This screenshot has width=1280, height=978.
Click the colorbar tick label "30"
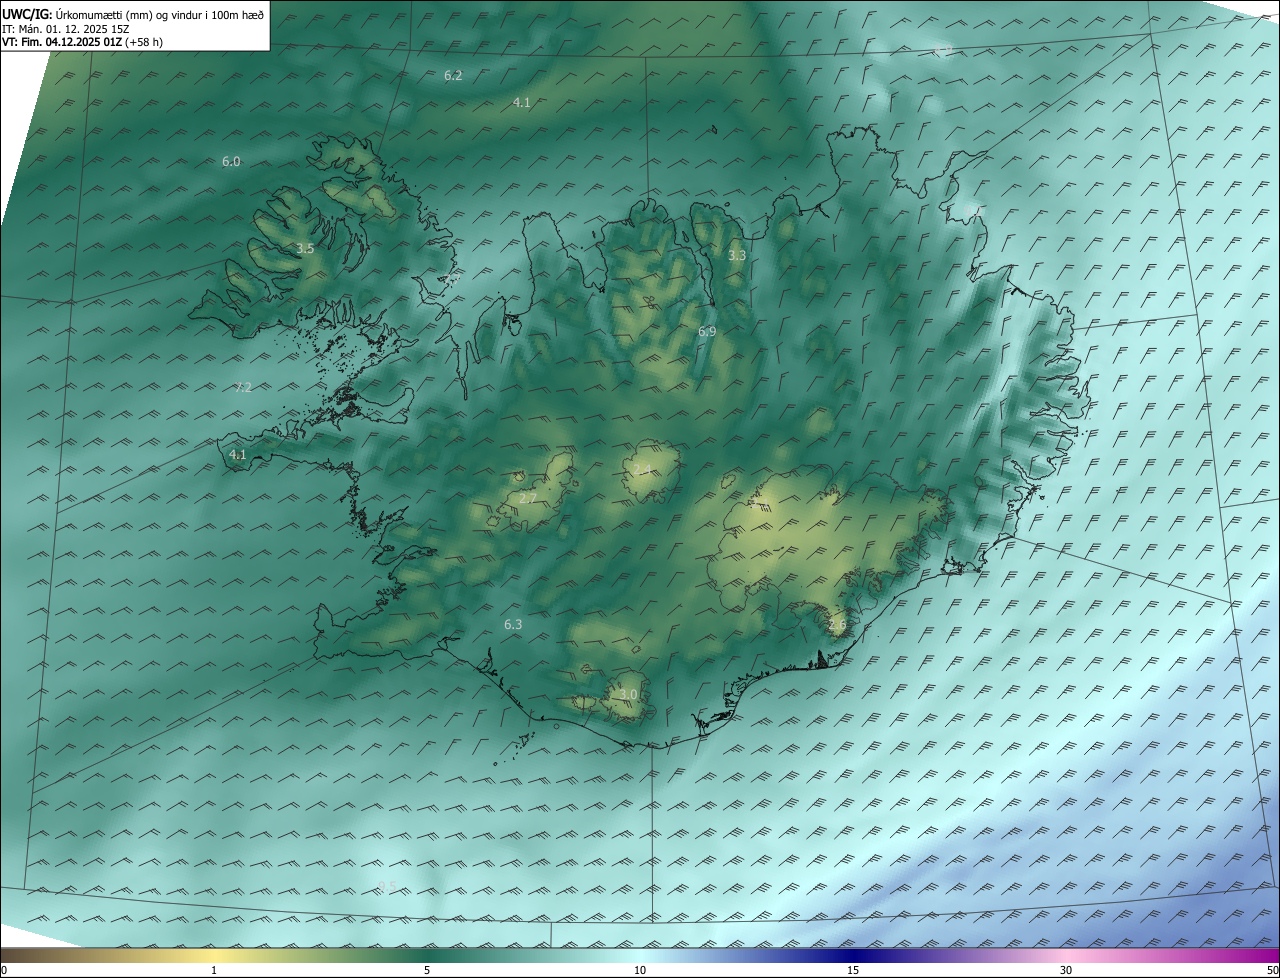[x=1066, y=970]
